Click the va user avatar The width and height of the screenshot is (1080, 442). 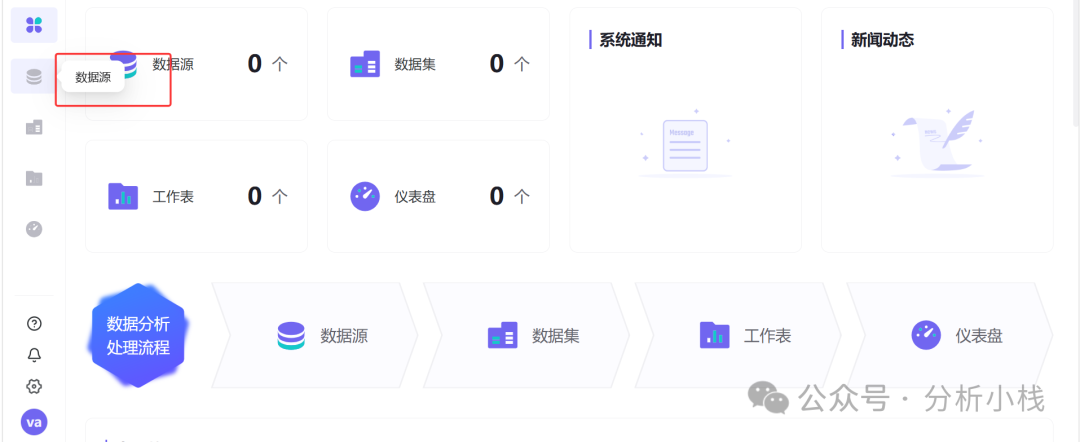click(34, 421)
